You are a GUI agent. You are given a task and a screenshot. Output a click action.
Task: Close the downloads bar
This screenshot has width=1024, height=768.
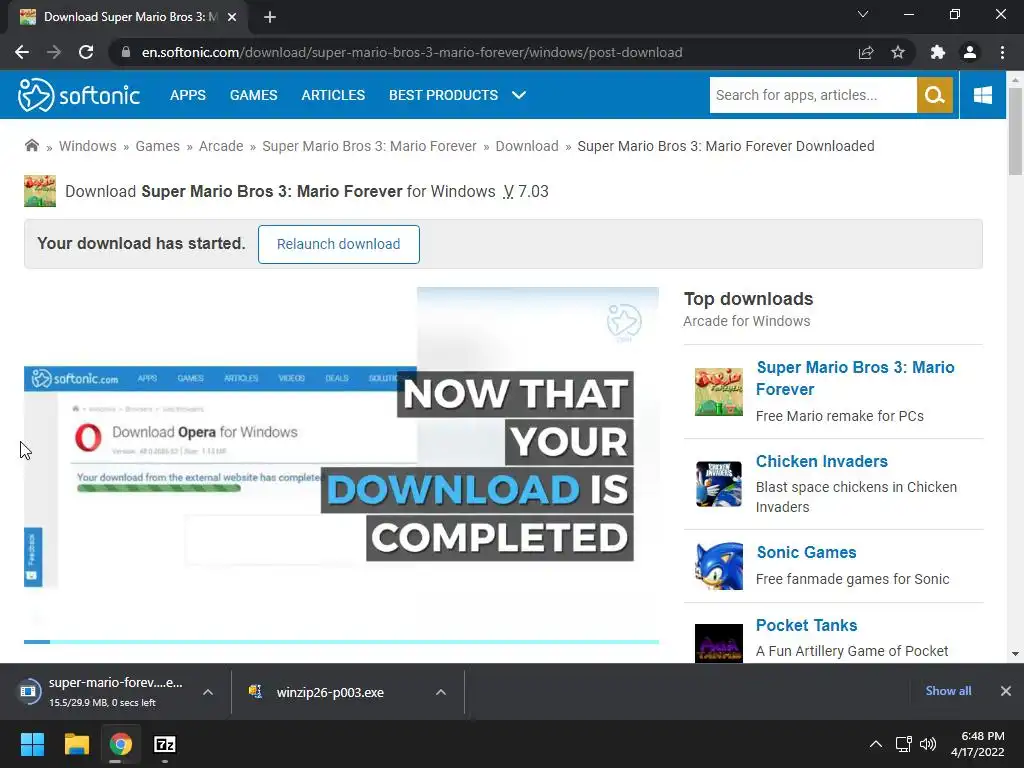[x=1006, y=691]
